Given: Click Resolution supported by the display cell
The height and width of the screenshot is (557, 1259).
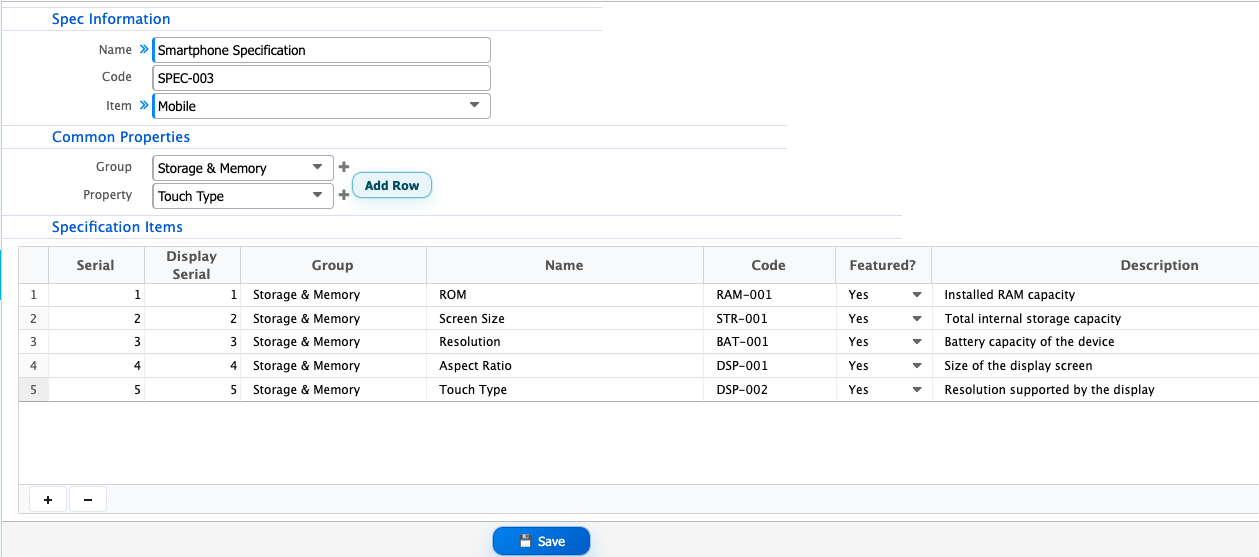Looking at the screenshot, I should coord(1095,390).
